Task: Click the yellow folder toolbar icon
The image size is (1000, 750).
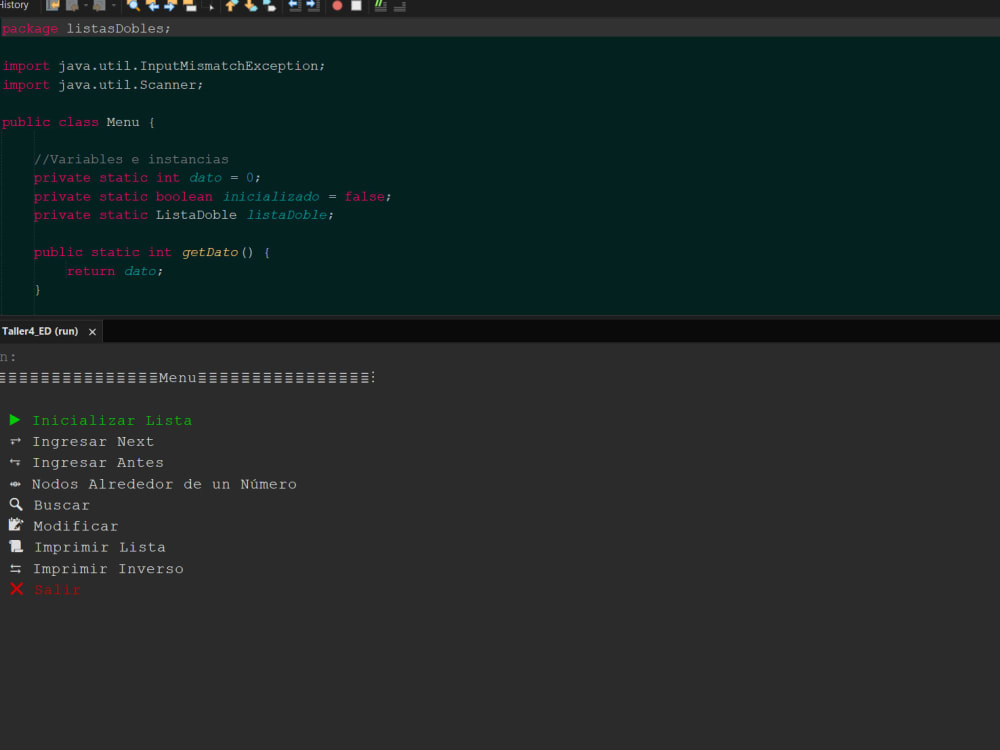Action: (x=187, y=6)
